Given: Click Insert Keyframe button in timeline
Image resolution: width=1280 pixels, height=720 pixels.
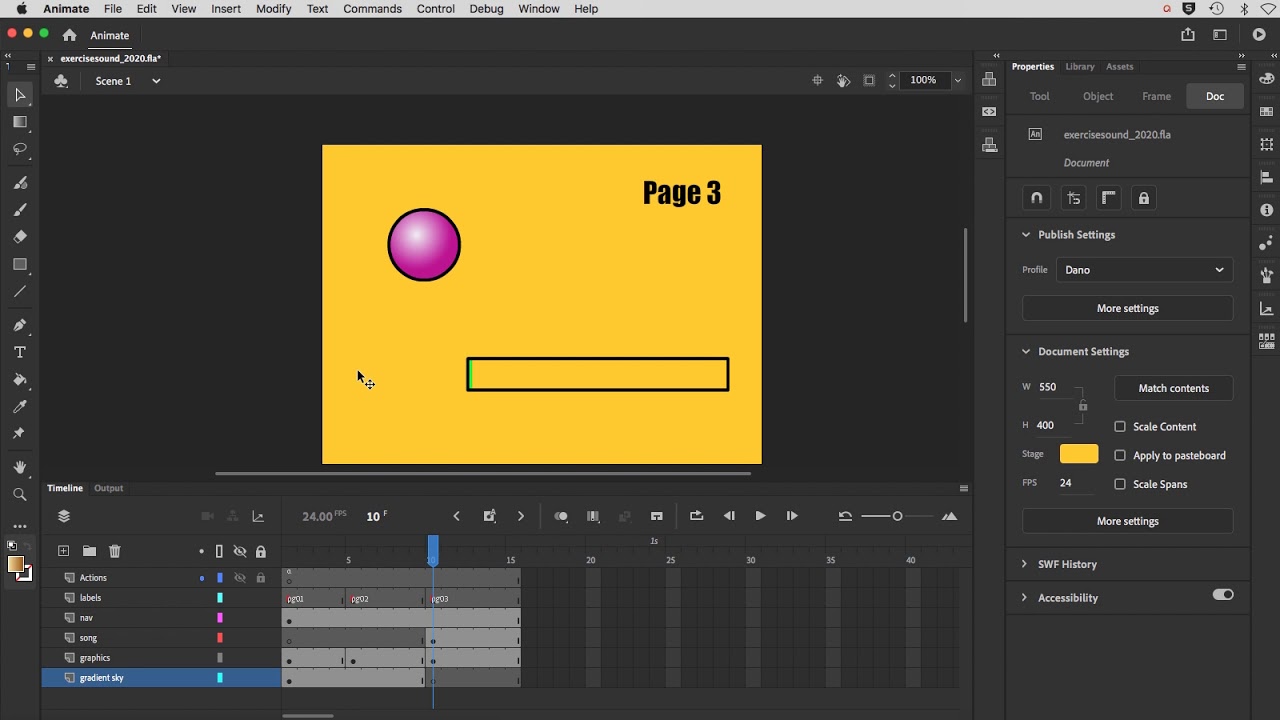Looking at the screenshot, I should pyautogui.click(x=489, y=516).
